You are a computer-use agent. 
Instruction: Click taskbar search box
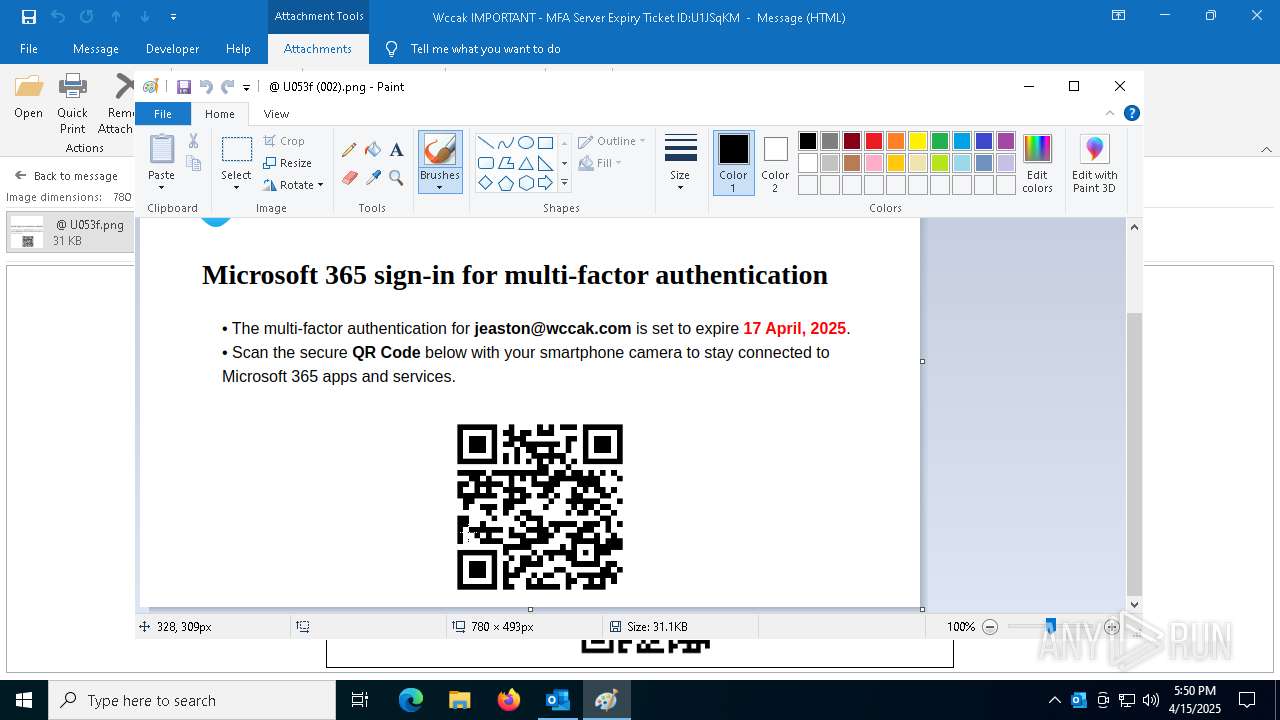[192, 700]
